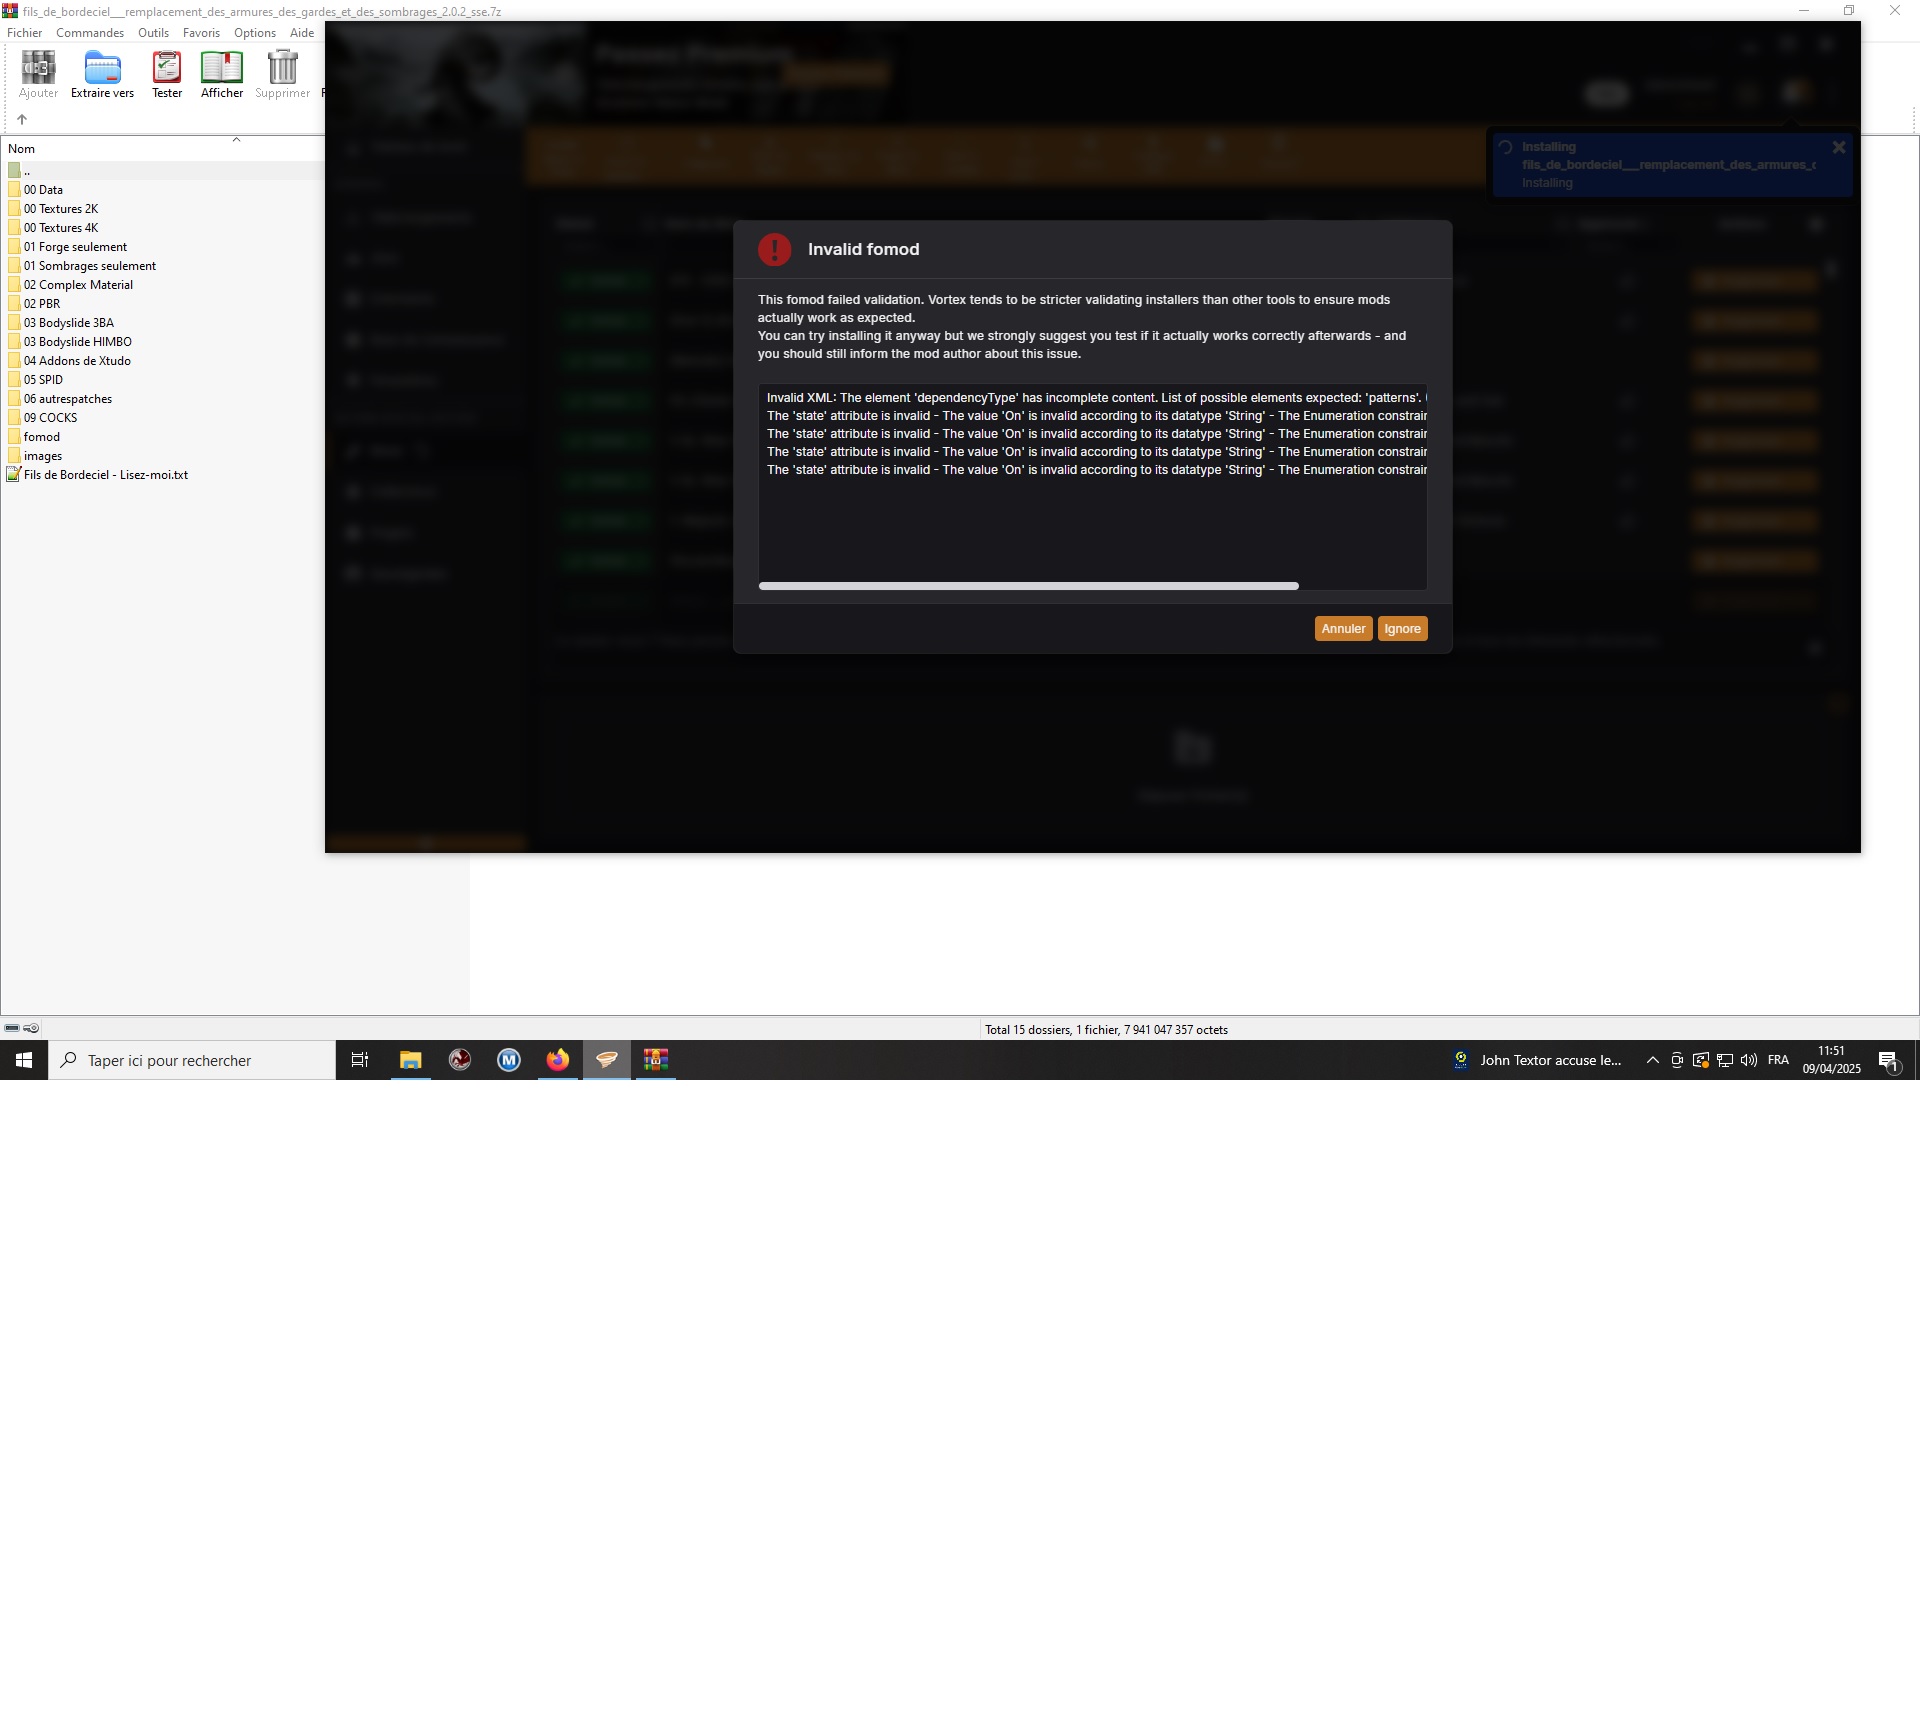Open the Windows Start menu
This screenshot has height=1725, width=1920.
point(24,1060)
